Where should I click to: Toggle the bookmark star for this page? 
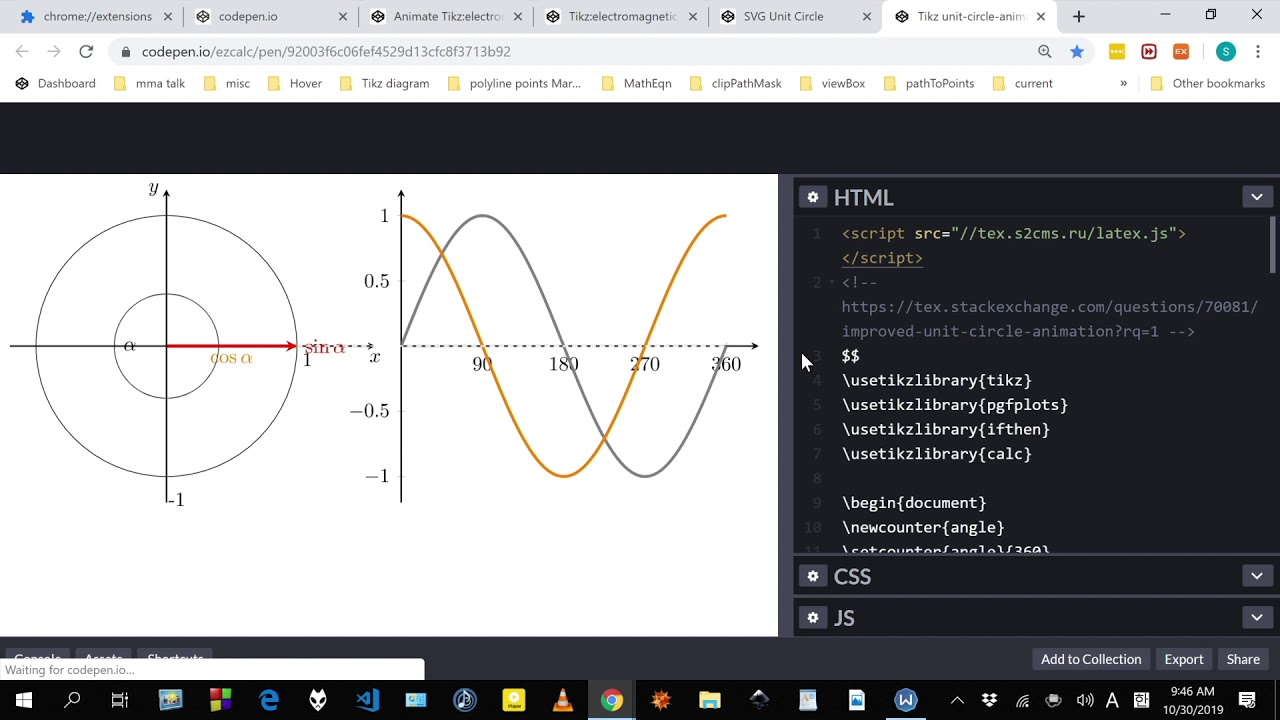(x=1077, y=51)
